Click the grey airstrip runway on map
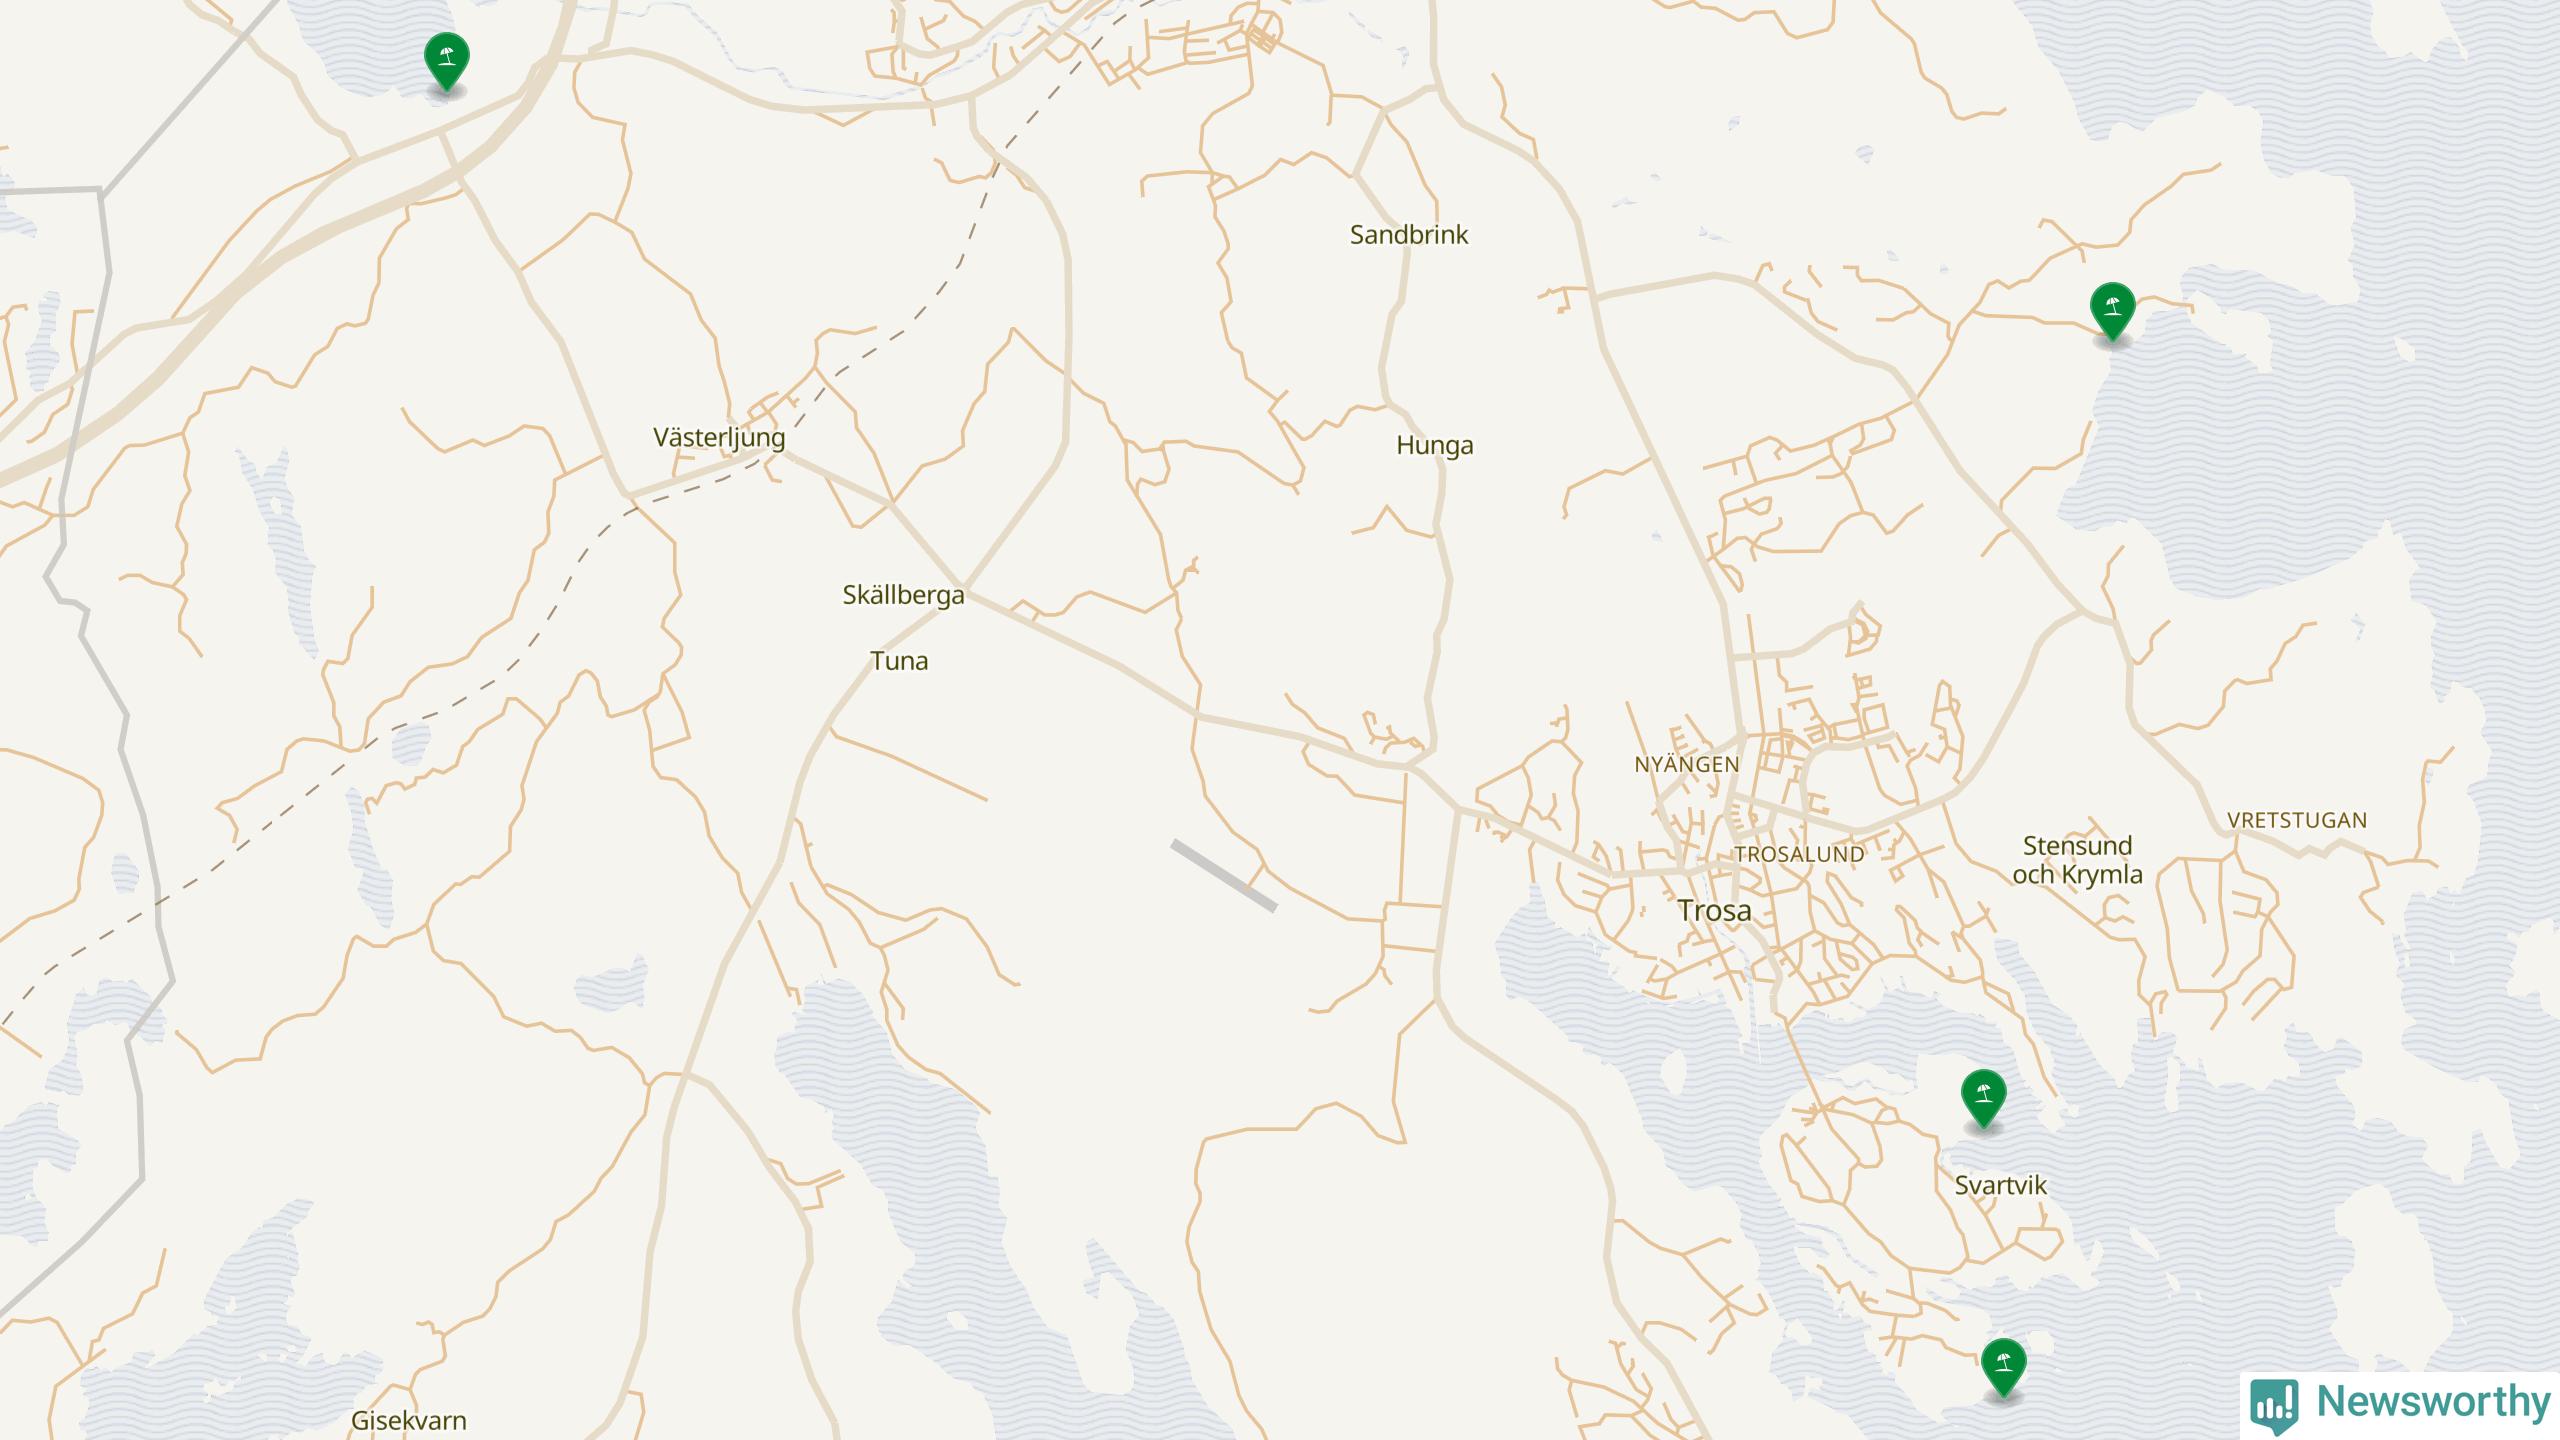Viewport: 2560px width, 1440px height. (1224, 876)
